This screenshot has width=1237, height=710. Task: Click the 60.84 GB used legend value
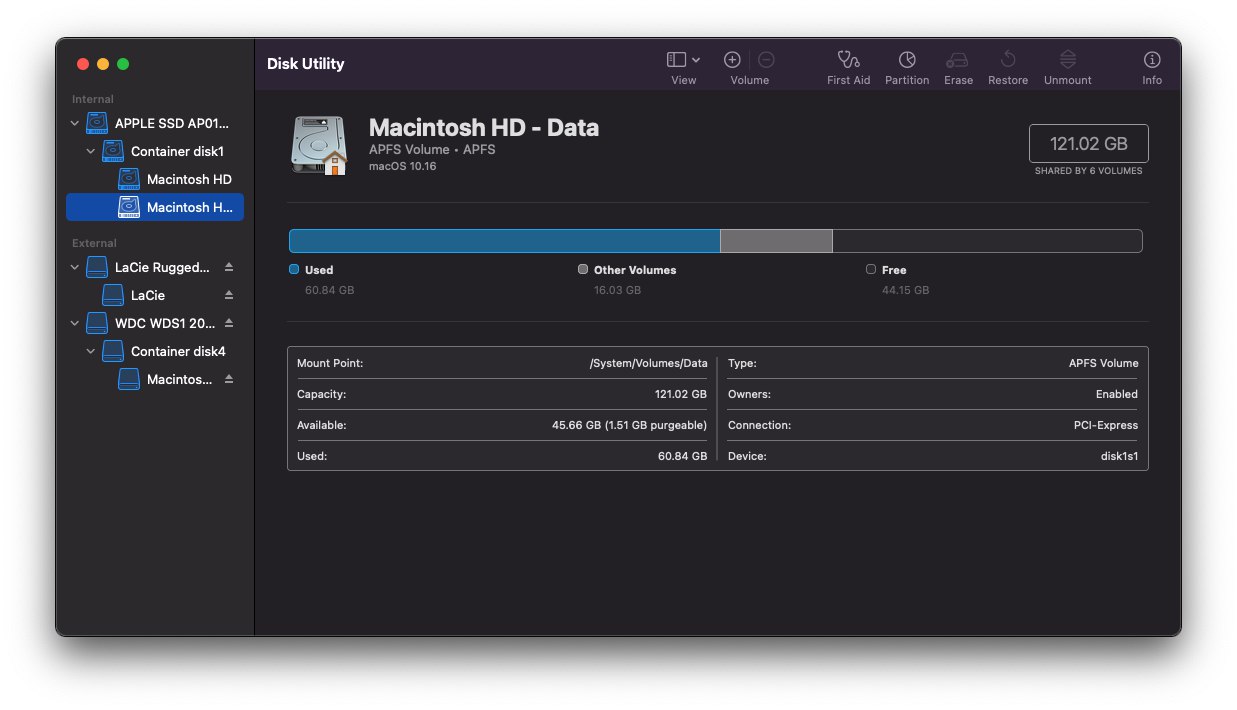click(x=329, y=290)
